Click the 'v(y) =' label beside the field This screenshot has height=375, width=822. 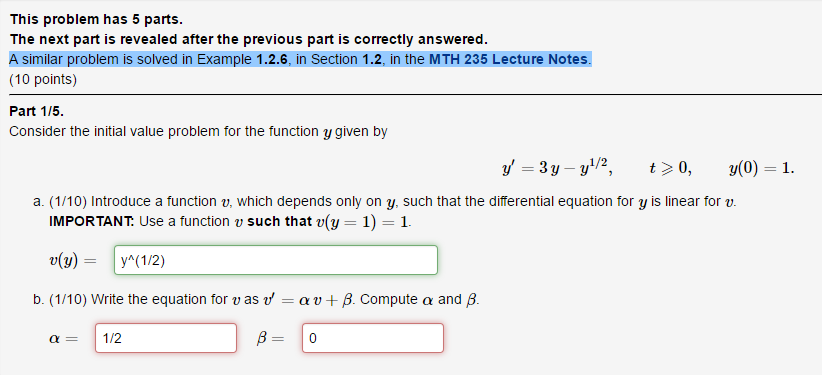(72, 261)
